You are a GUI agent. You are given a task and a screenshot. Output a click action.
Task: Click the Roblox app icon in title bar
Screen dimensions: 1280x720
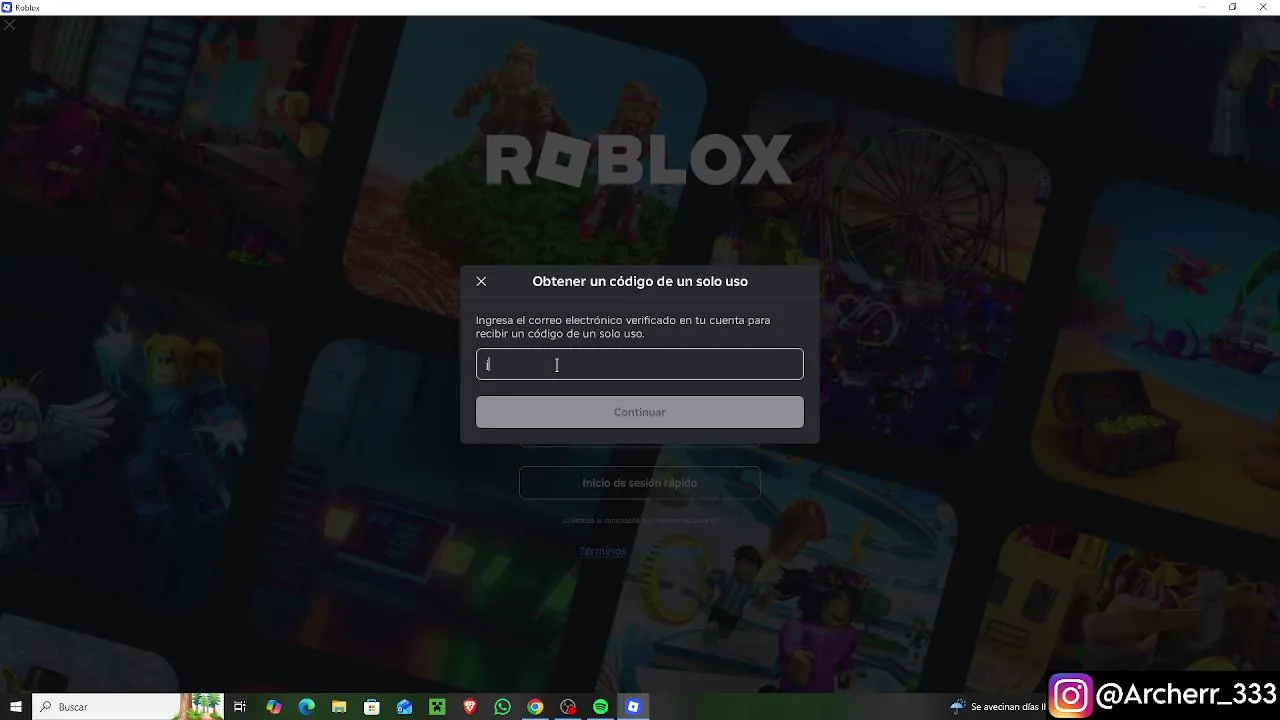[7, 7]
